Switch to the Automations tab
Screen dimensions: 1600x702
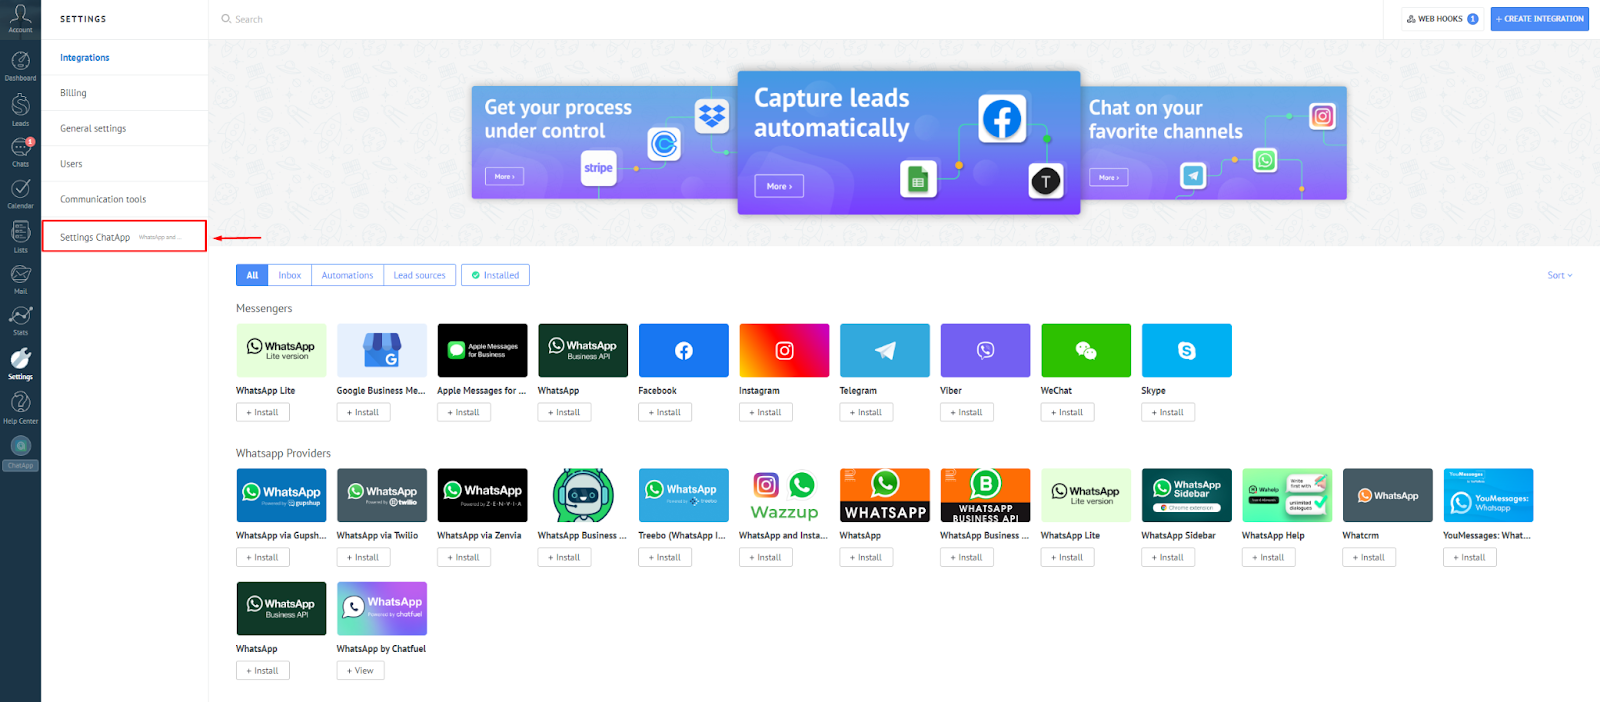347,275
